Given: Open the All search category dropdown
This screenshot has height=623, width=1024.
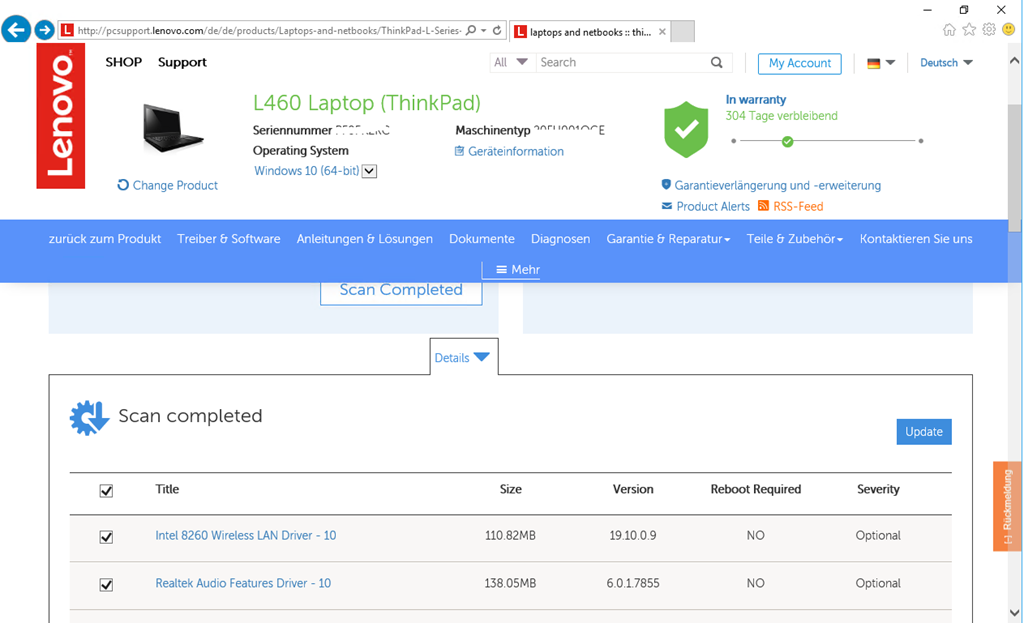Looking at the screenshot, I should coord(511,62).
